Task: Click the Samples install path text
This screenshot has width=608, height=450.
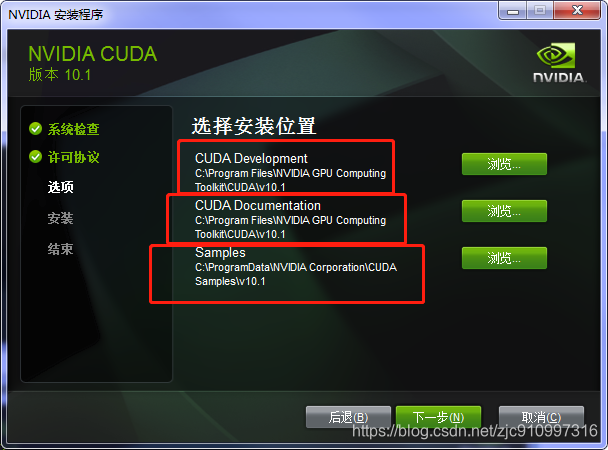Action: pos(296,274)
